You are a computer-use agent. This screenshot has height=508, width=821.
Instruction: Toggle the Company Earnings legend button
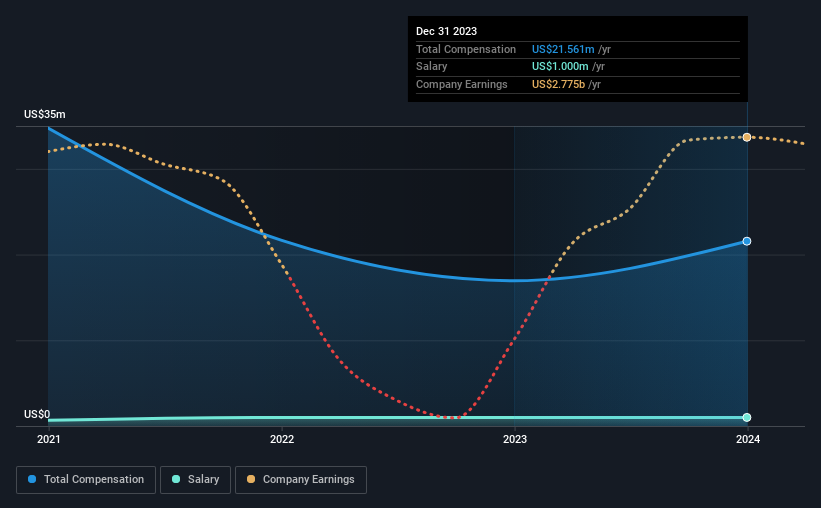(x=301, y=480)
